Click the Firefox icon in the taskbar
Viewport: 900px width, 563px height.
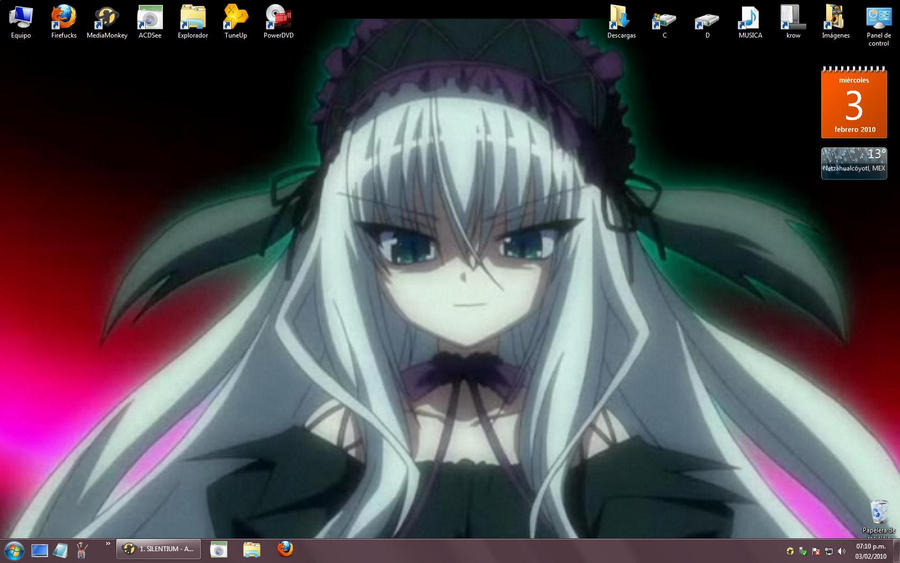pyautogui.click(x=285, y=550)
